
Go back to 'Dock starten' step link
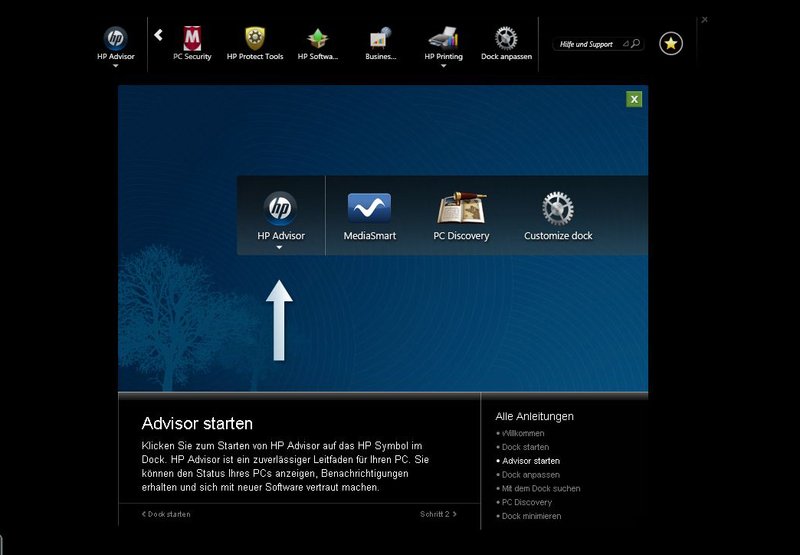pyautogui.click(x=166, y=514)
